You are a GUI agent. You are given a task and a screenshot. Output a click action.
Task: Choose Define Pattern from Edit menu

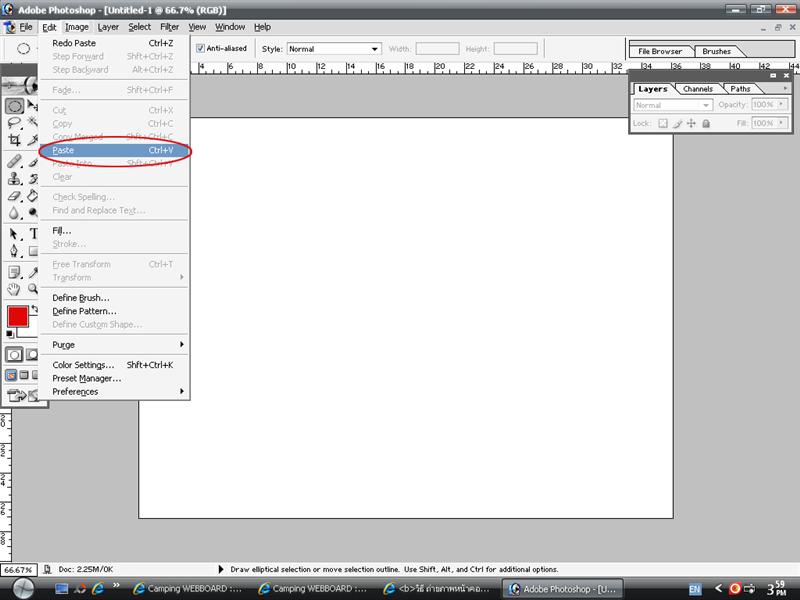(84, 311)
